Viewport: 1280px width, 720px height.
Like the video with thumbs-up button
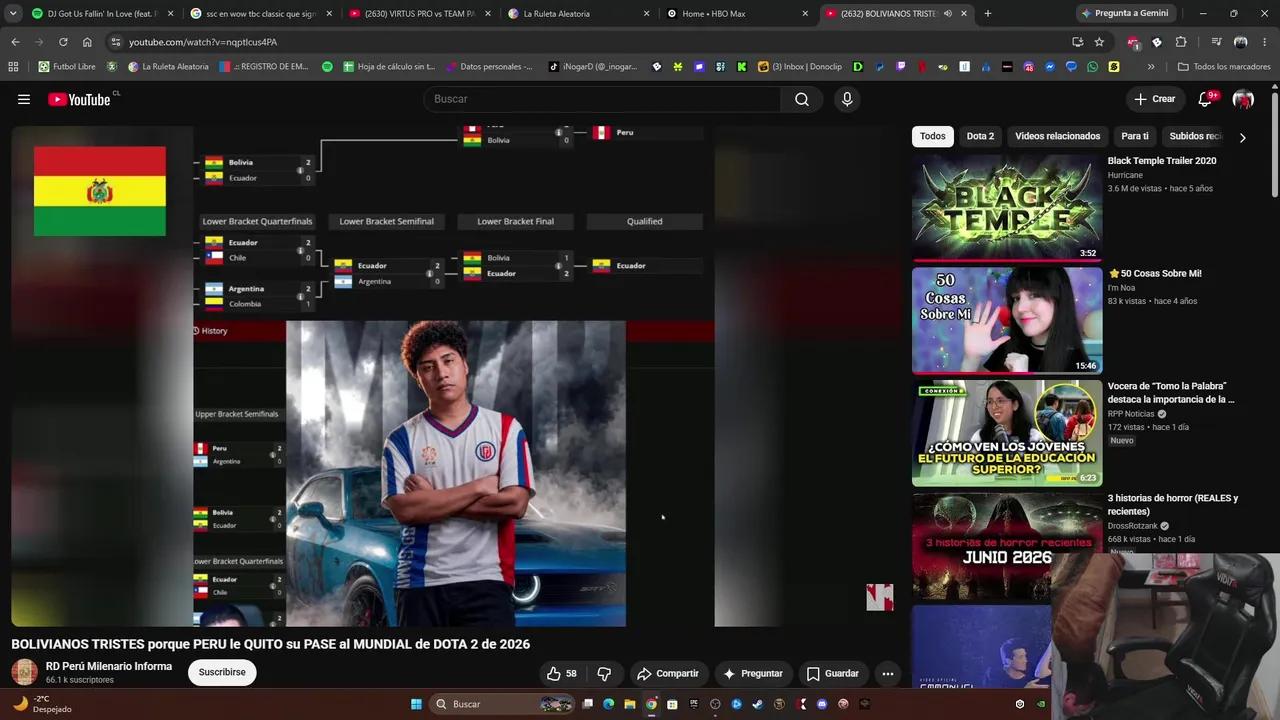pyautogui.click(x=562, y=673)
